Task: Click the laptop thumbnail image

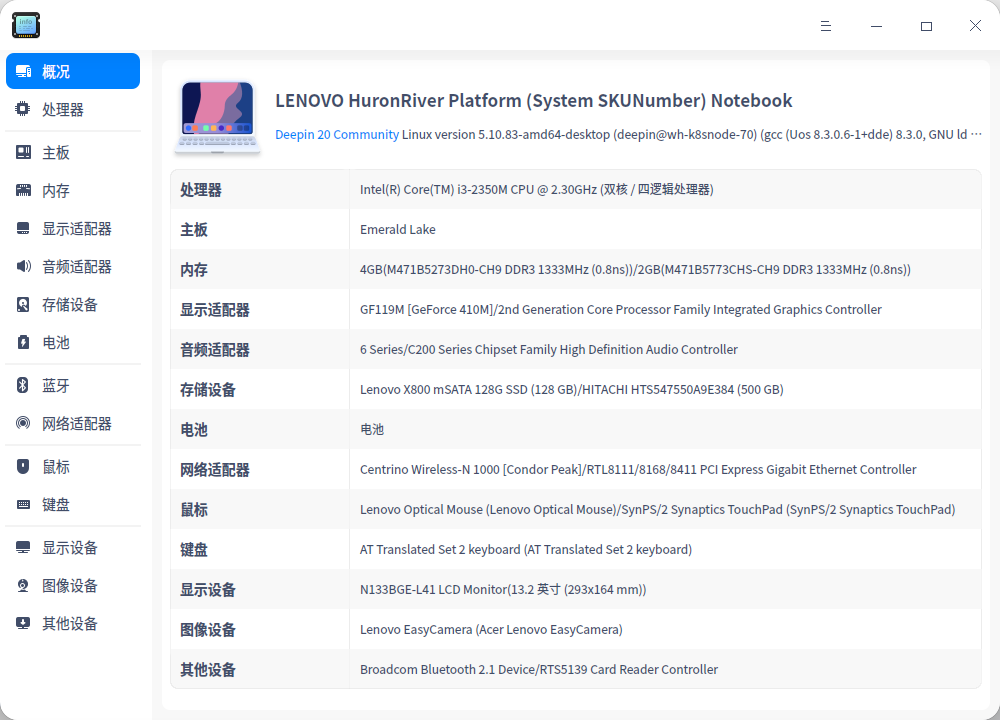Action: 217,117
